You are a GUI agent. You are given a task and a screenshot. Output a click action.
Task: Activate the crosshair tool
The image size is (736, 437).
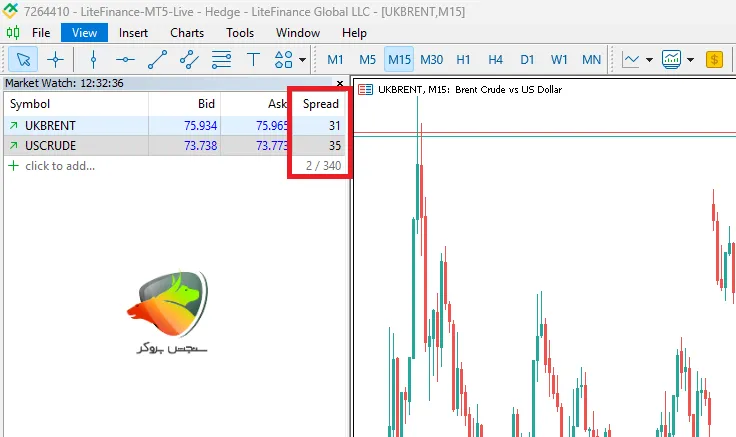point(55,59)
